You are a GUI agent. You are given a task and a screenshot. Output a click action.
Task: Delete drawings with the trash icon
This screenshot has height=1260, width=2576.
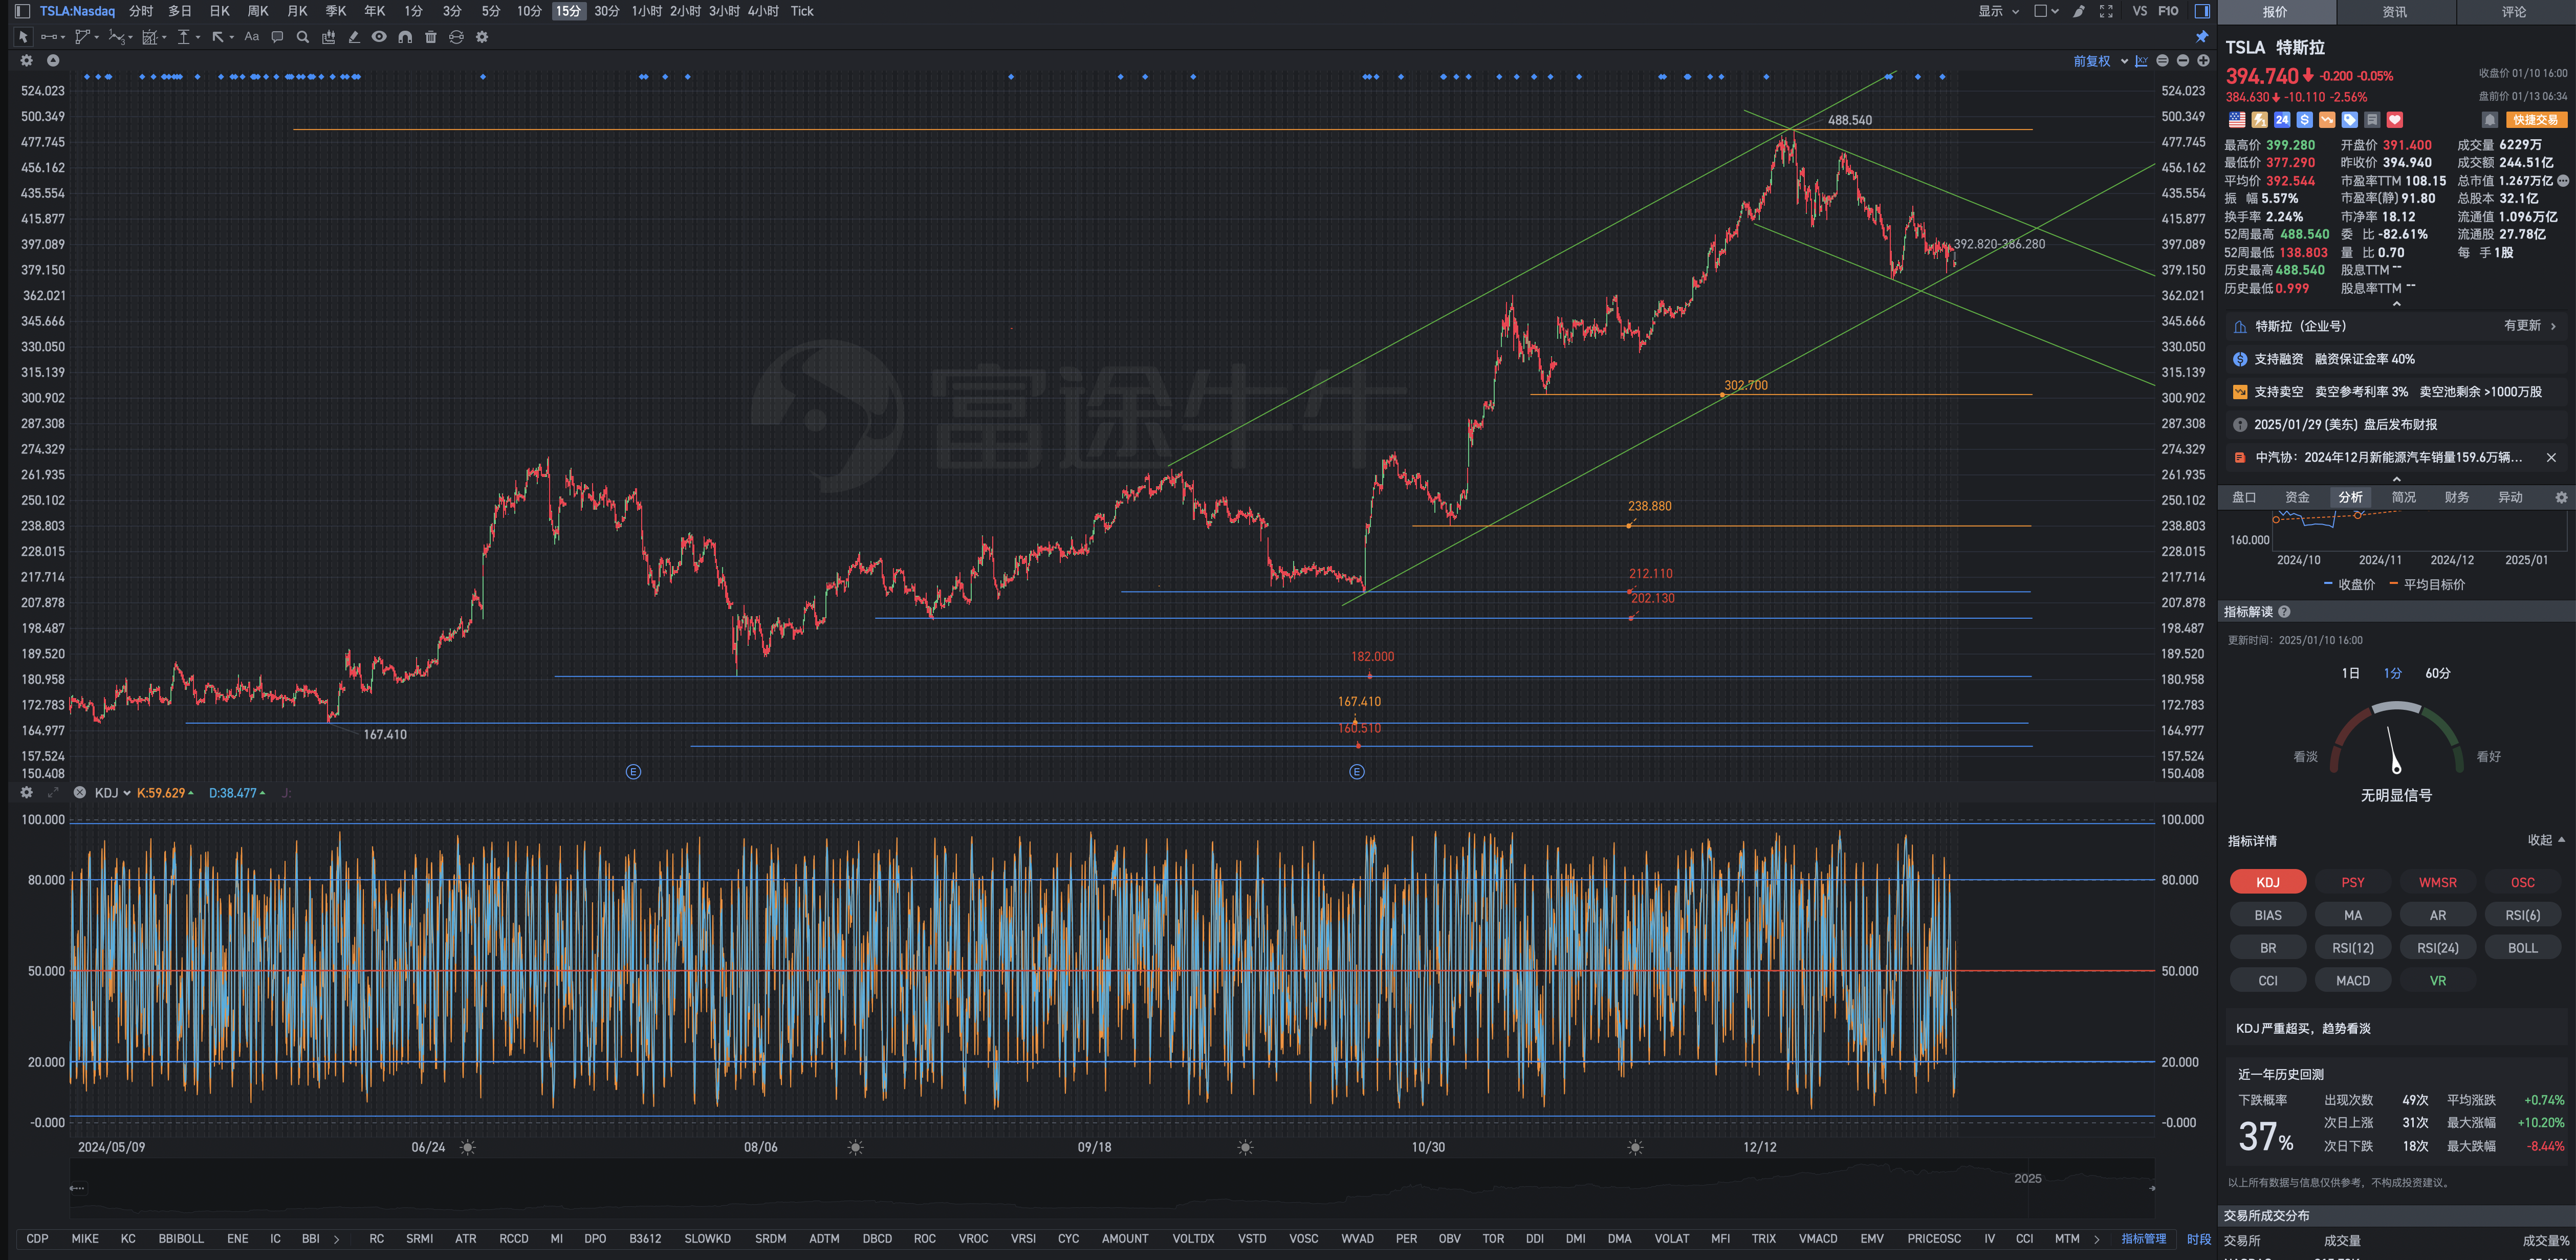coord(431,37)
